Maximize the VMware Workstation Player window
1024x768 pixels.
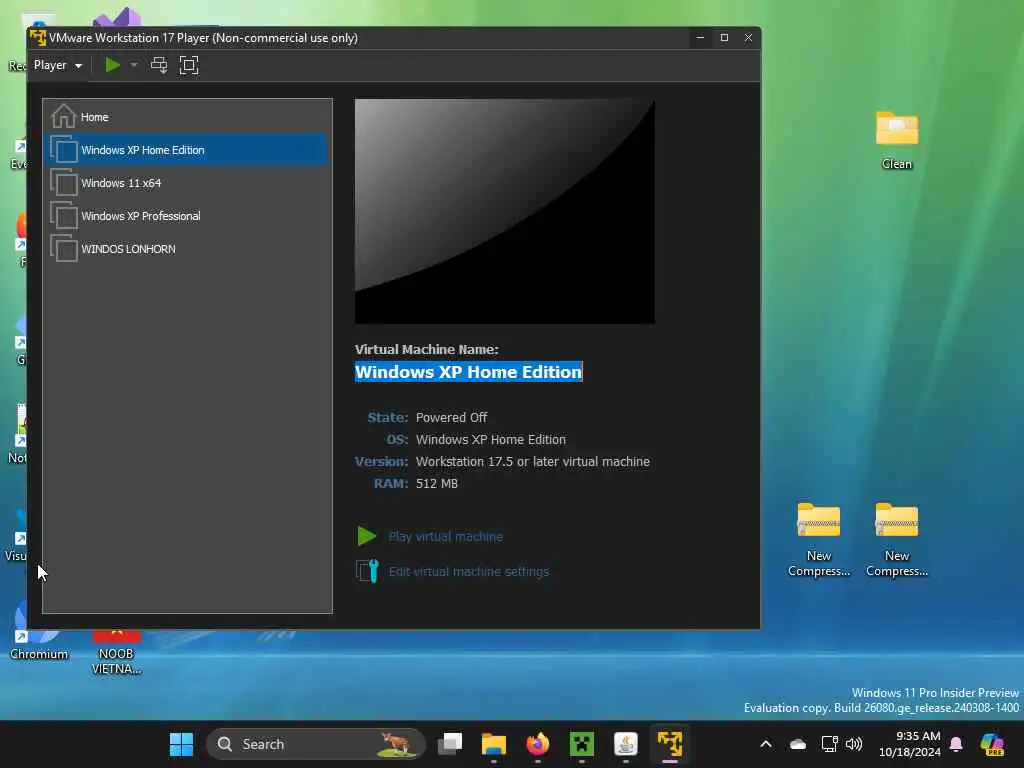724,37
